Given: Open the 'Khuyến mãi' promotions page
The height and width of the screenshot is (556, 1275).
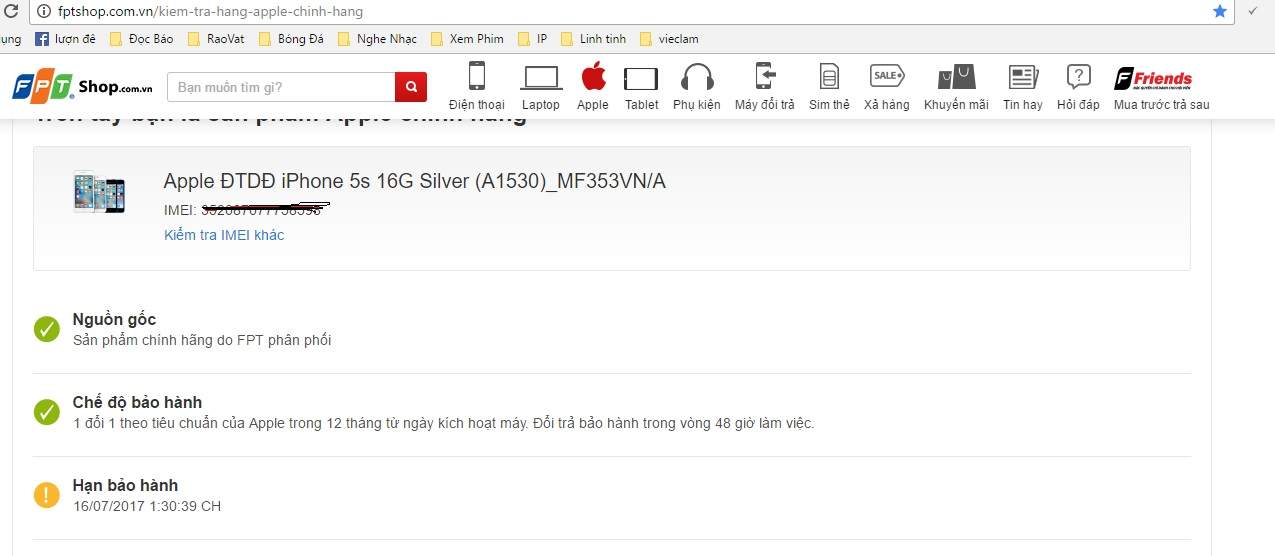Looking at the screenshot, I should point(956,86).
